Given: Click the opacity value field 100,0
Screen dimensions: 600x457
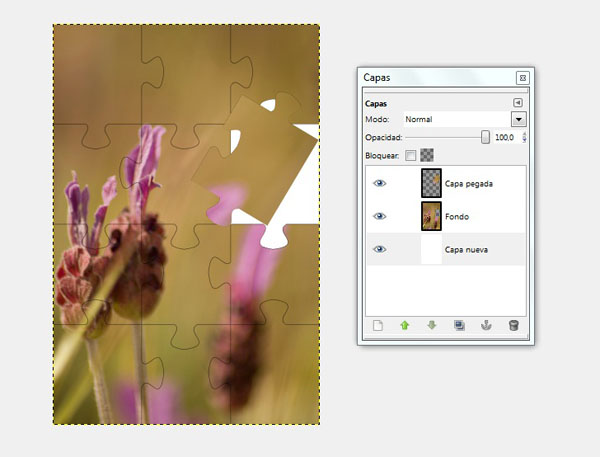Looking at the screenshot, I should pyautogui.click(x=506, y=137).
